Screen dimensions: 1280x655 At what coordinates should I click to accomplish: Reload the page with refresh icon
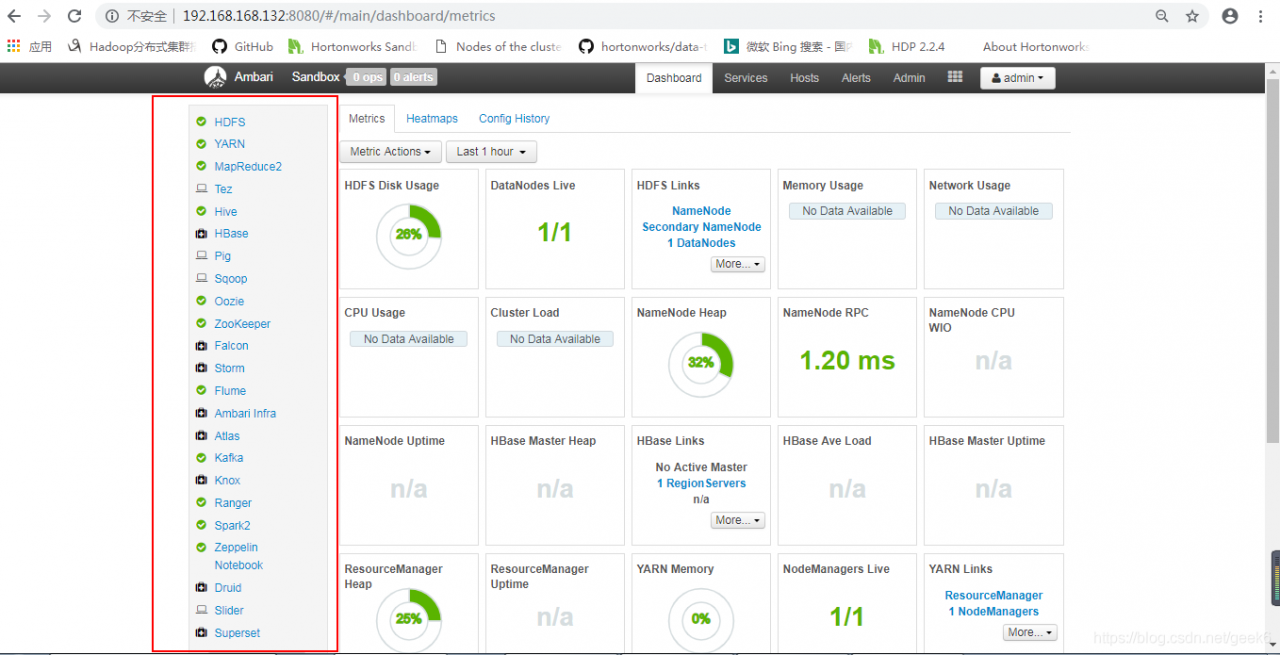[74, 16]
